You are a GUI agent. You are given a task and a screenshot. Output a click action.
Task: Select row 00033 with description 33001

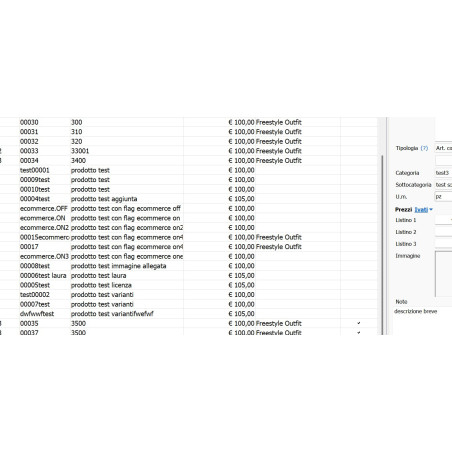[x=188, y=151]
